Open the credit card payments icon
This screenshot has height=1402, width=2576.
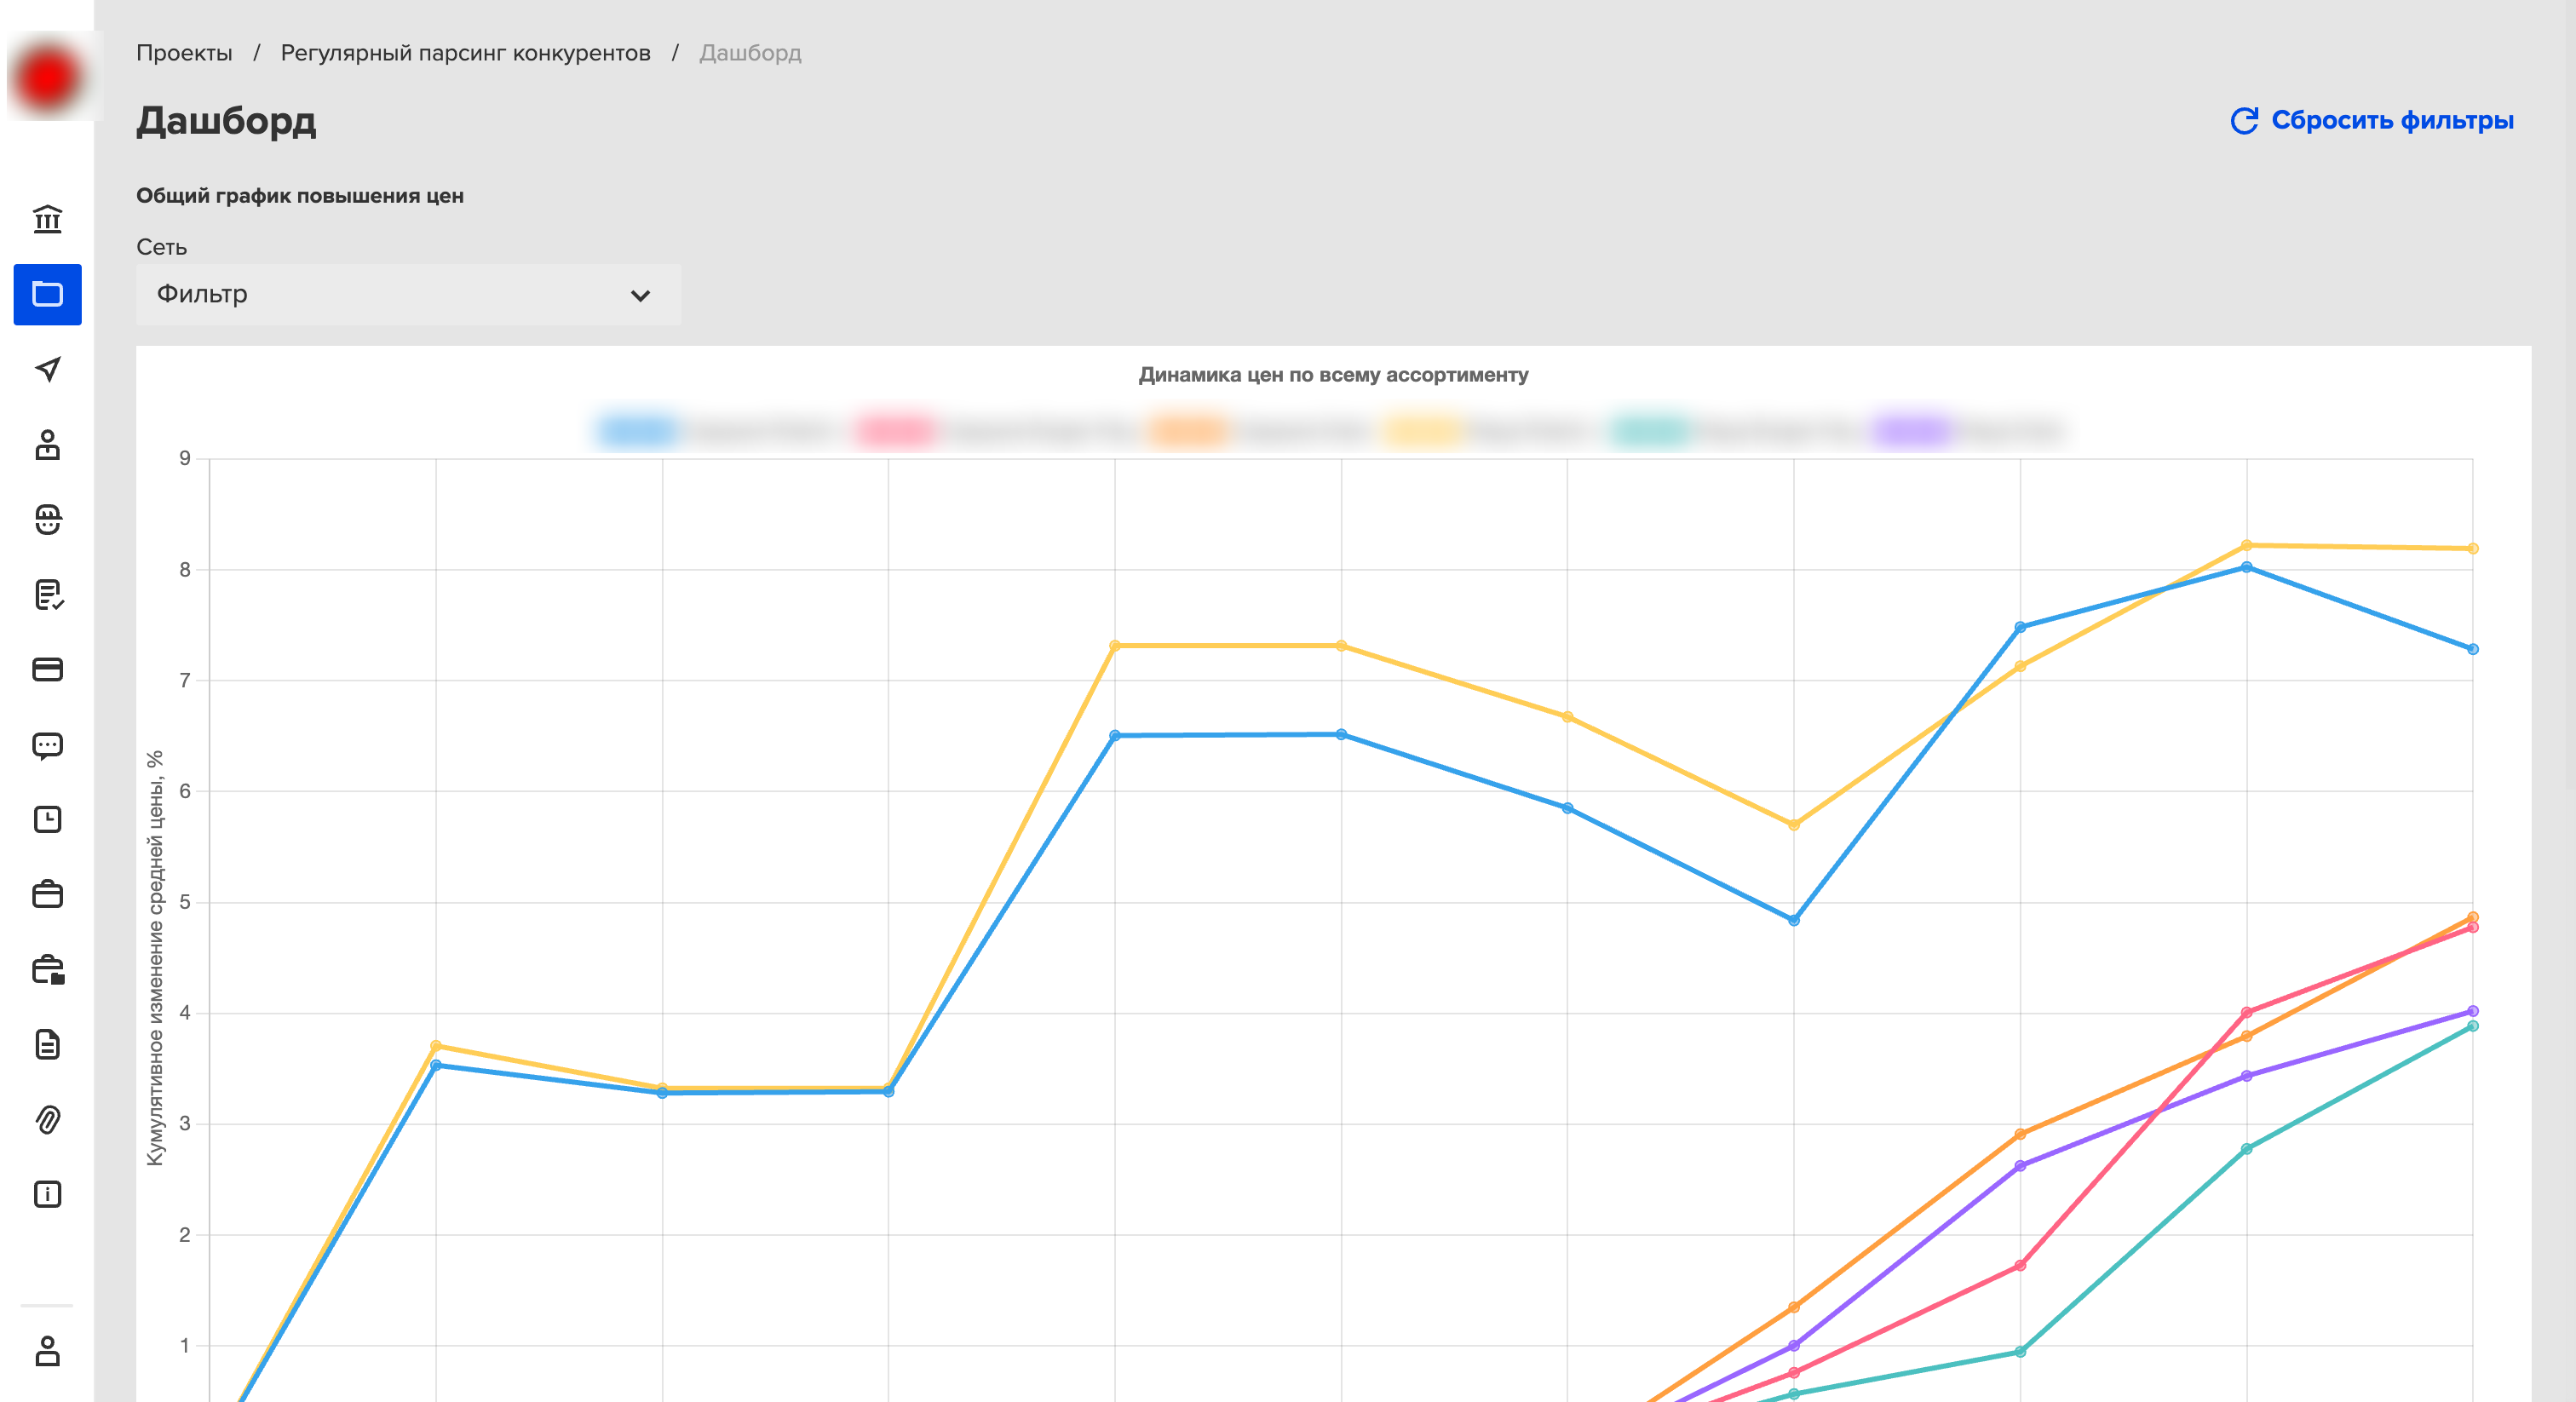pos(47,669)
